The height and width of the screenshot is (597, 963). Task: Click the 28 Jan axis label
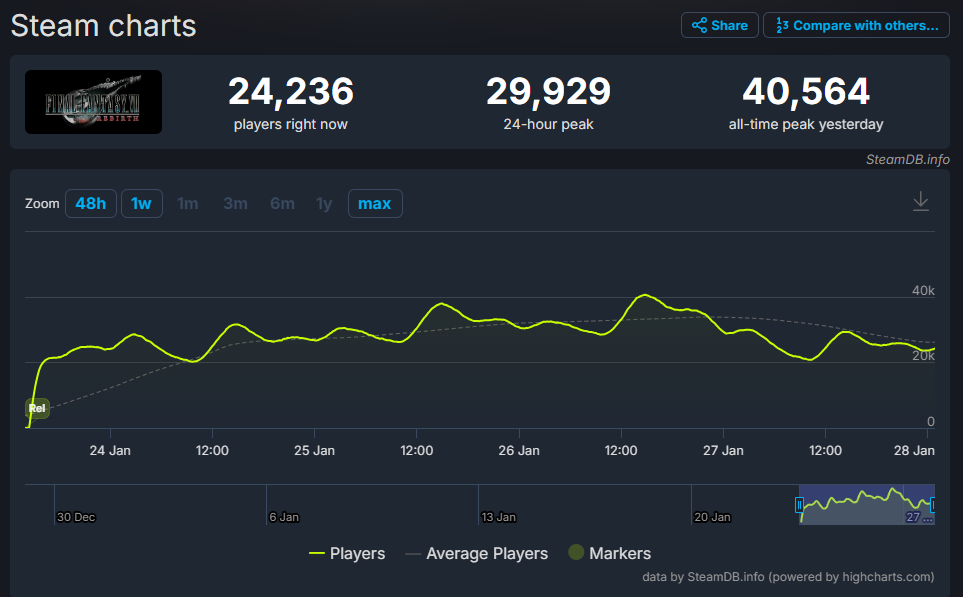coord(914,451)
